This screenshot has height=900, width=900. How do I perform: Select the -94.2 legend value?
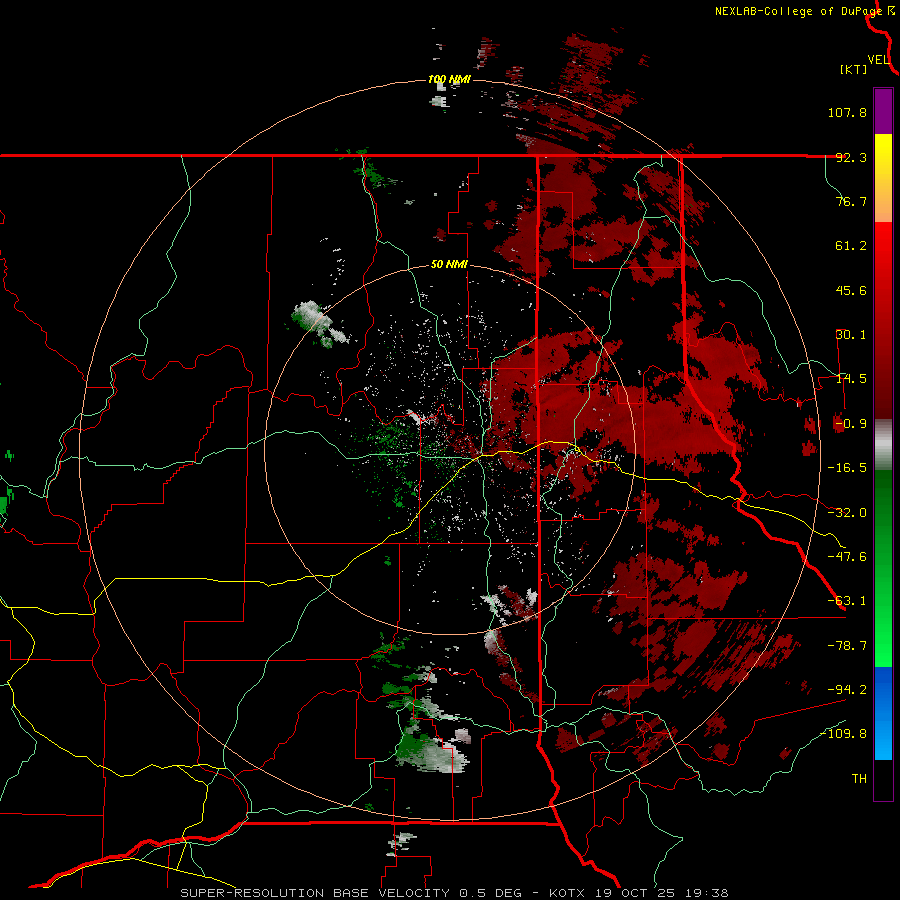(847, 690)
